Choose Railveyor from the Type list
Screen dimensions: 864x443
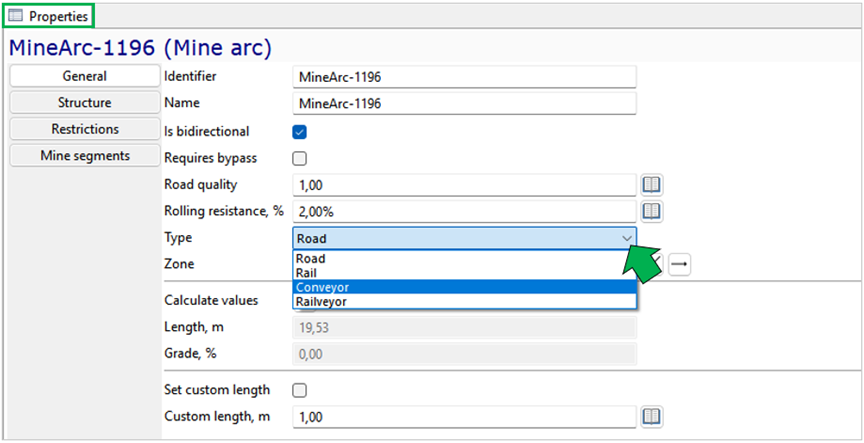point(465,301)
